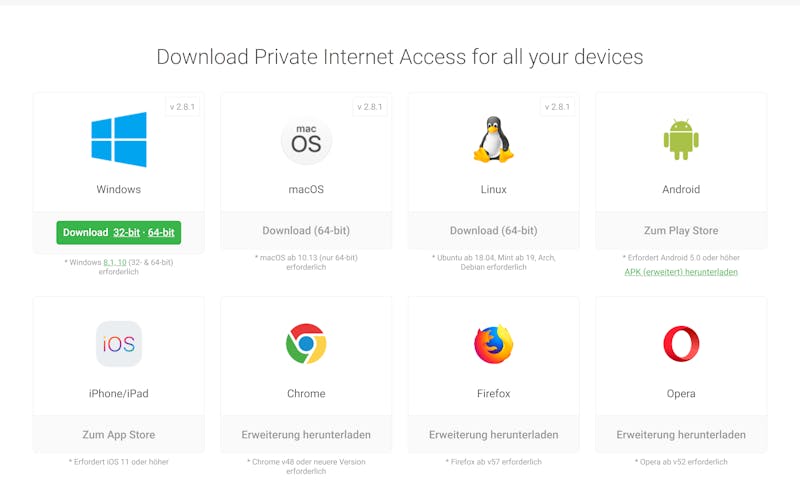800x496 pixels.
Task: Click the red Opera logo
Action: (x=681, y=343)
